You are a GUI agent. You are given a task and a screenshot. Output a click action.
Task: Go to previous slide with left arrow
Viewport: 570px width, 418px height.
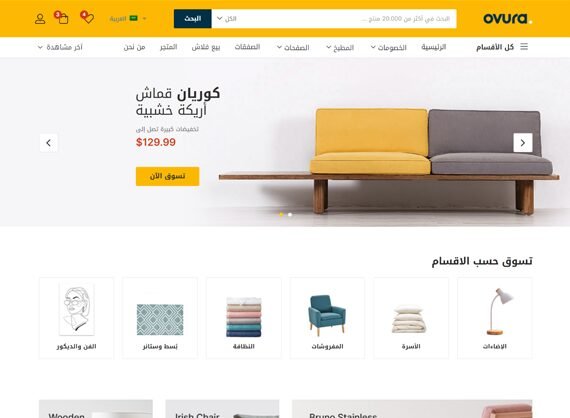pyautogui.click(x=49, y=143)
